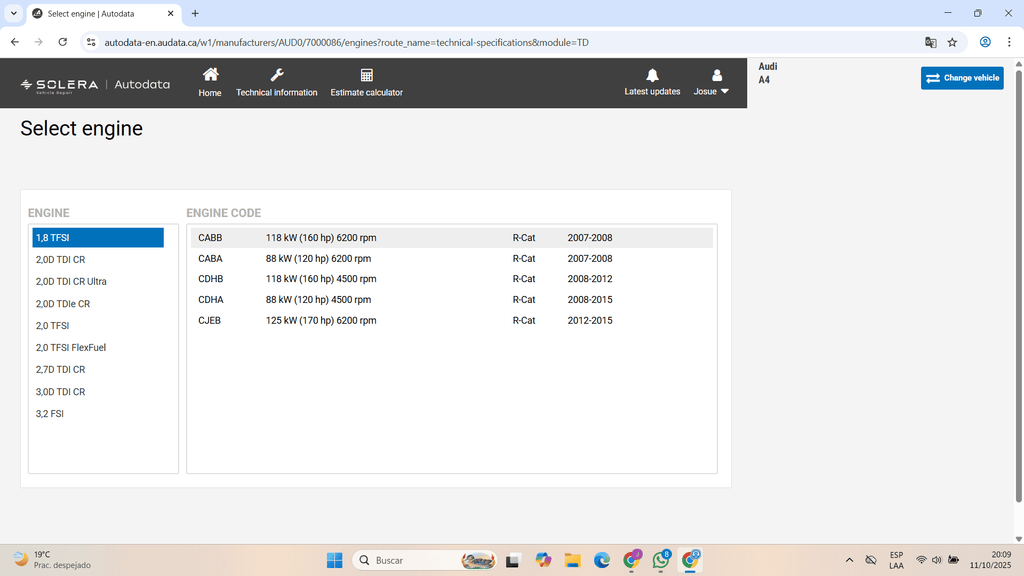Image resolution: width=1024 pixels, height=576 pixels.
Task: Click the Home house icon
Action: pos(210,76)
